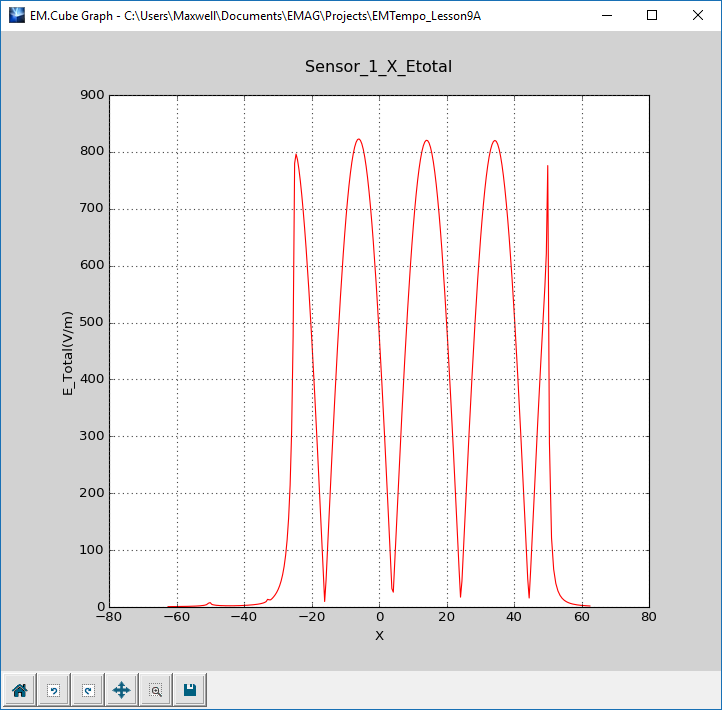The width and height of the screenshot is (722, 710).
Task: Click the back to previous view icon
Action: coord(53,690)
